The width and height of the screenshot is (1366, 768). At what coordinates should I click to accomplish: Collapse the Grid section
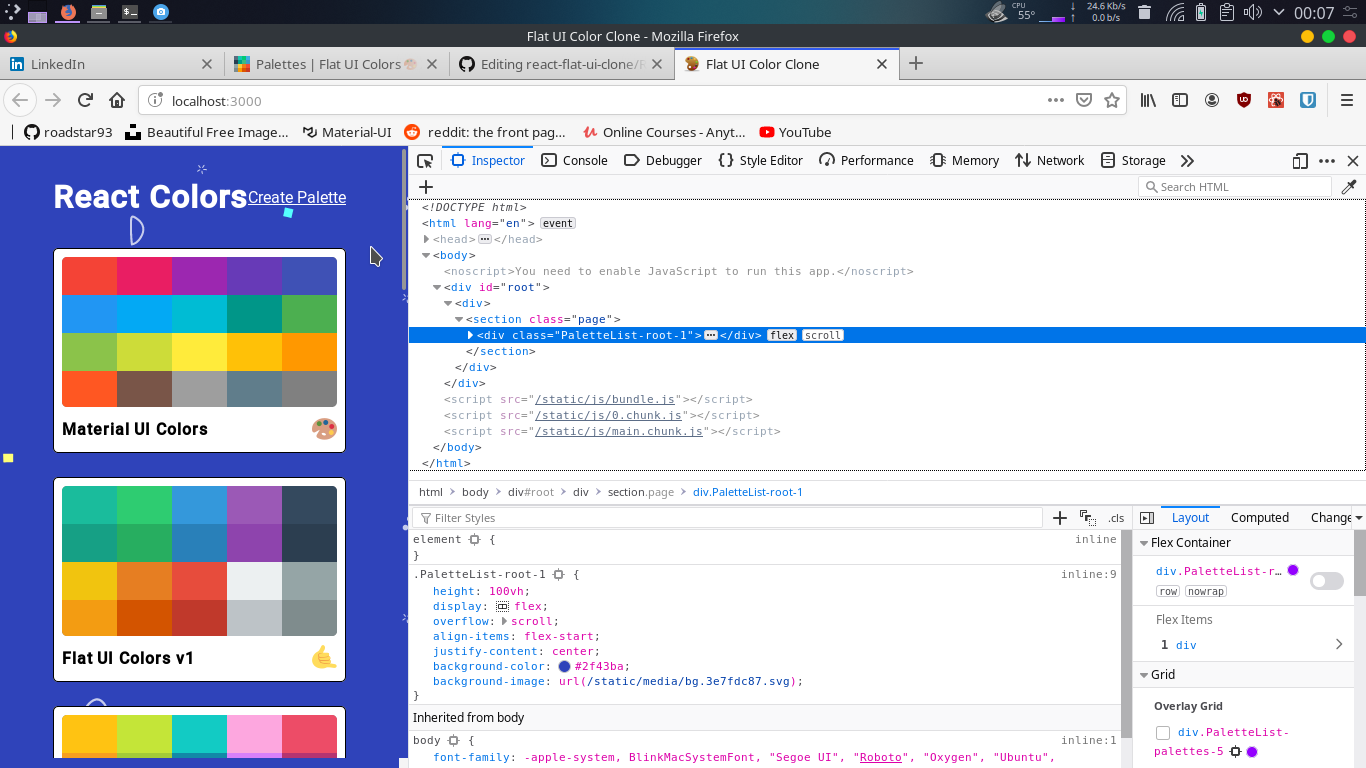pyautogui.click(x=1144, y=675)
